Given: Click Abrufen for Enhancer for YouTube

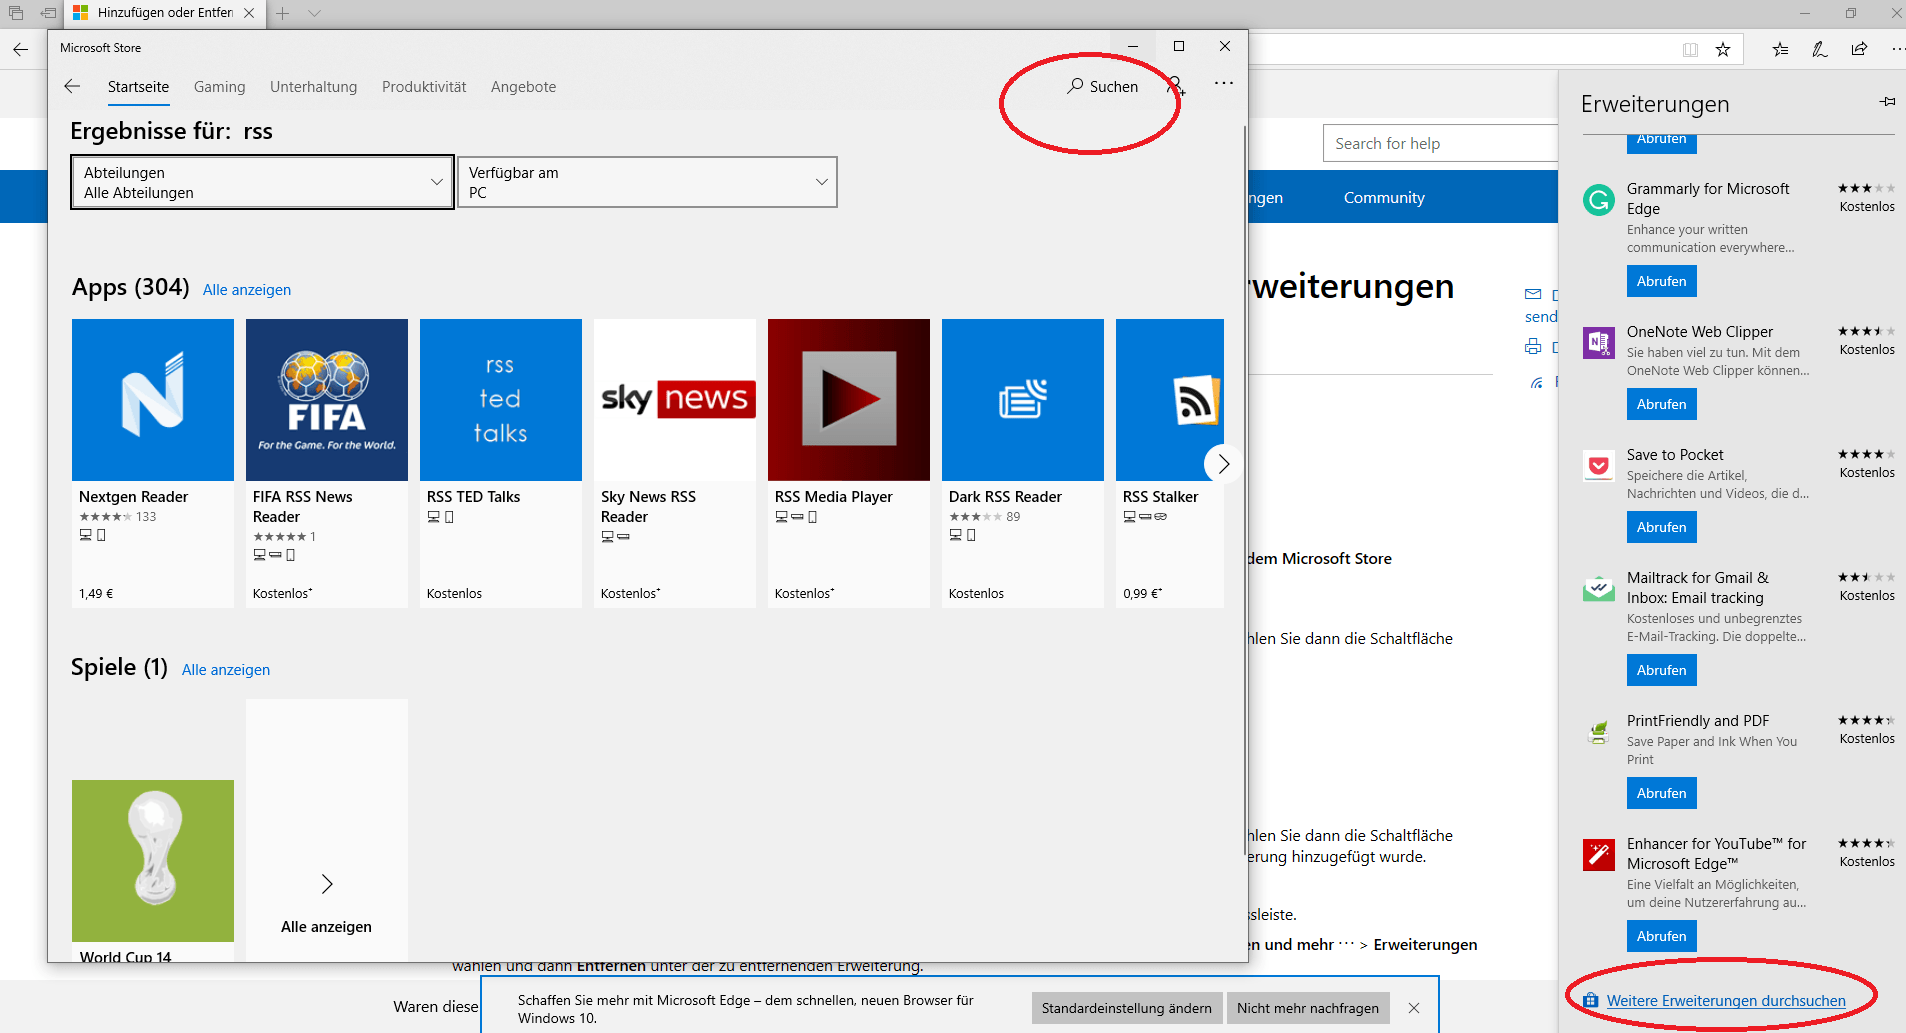Looking at the screenshot, I should [x=1661, y=936].
